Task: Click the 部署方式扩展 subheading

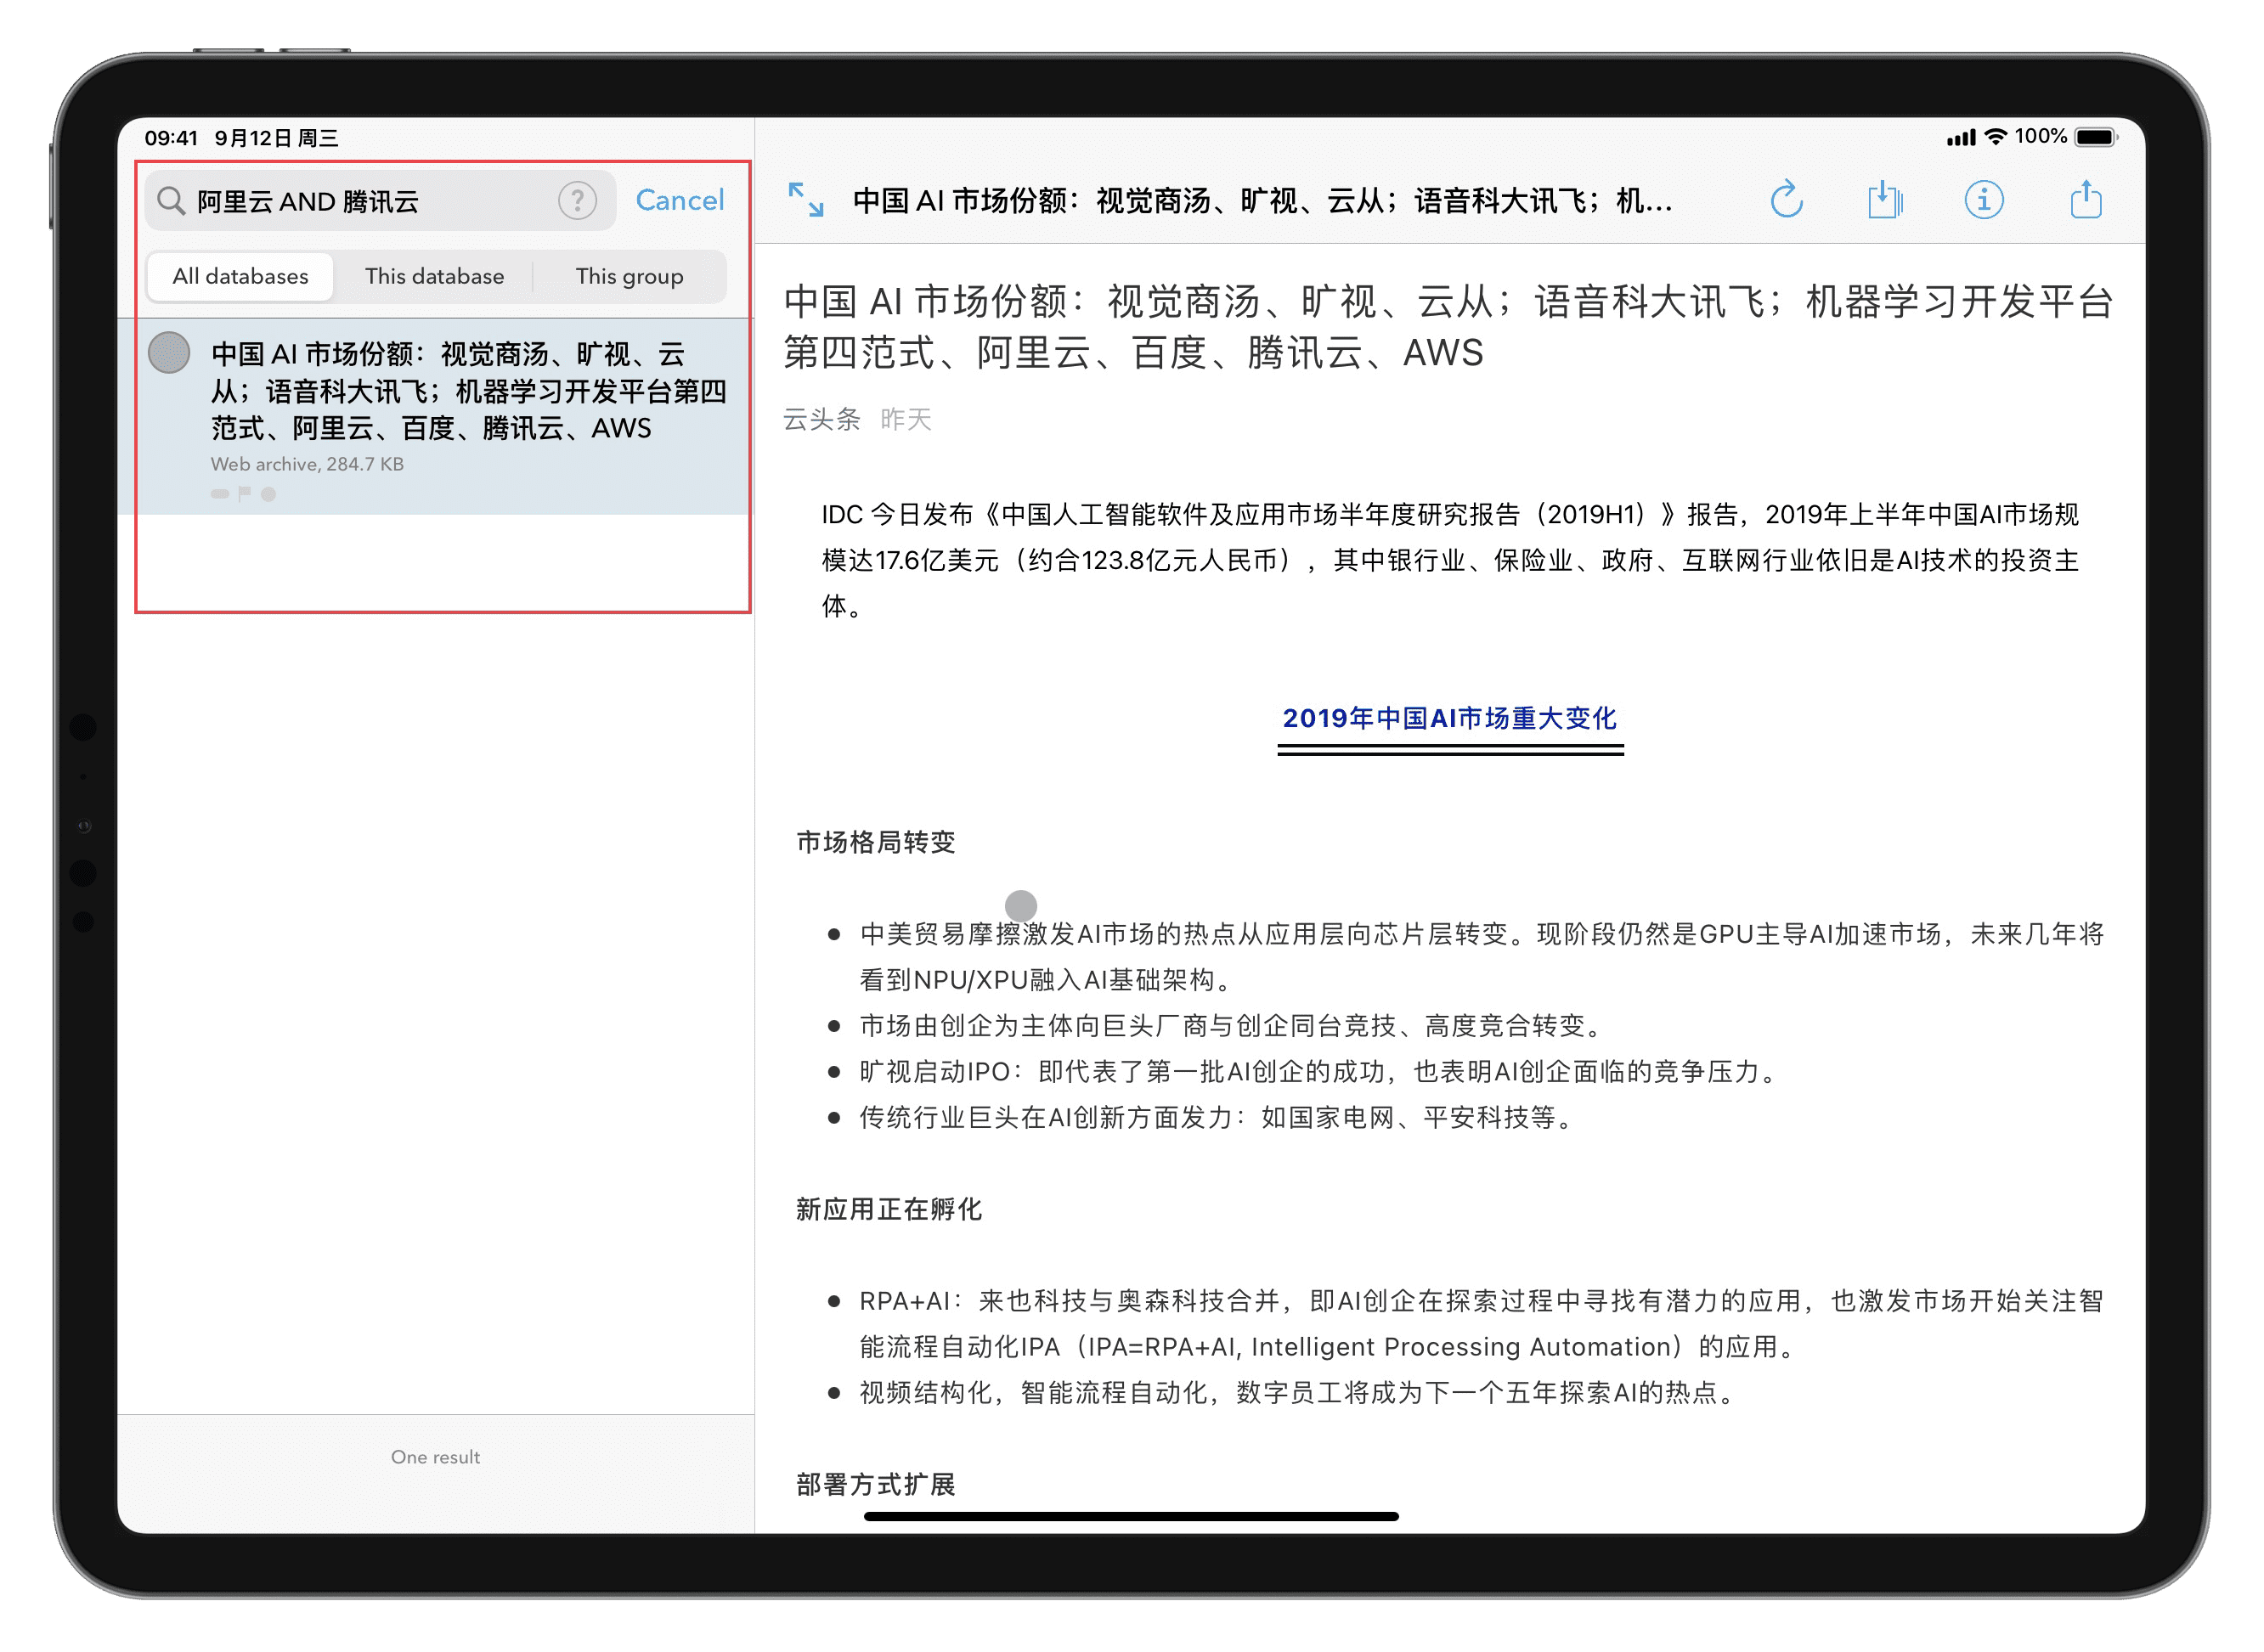Action: pyautogui.click(x=876, y=1484)
